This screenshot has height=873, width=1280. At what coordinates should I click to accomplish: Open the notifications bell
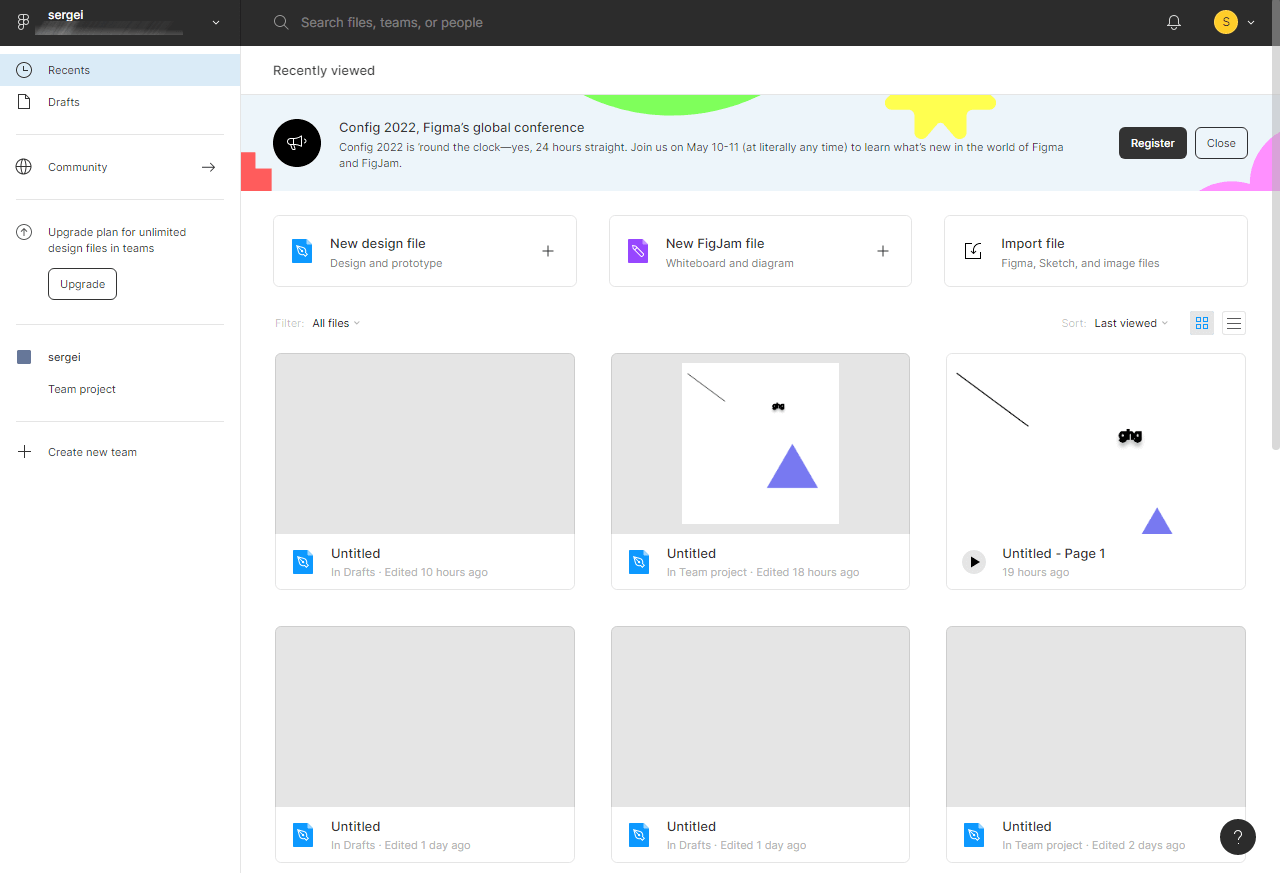1174,22
